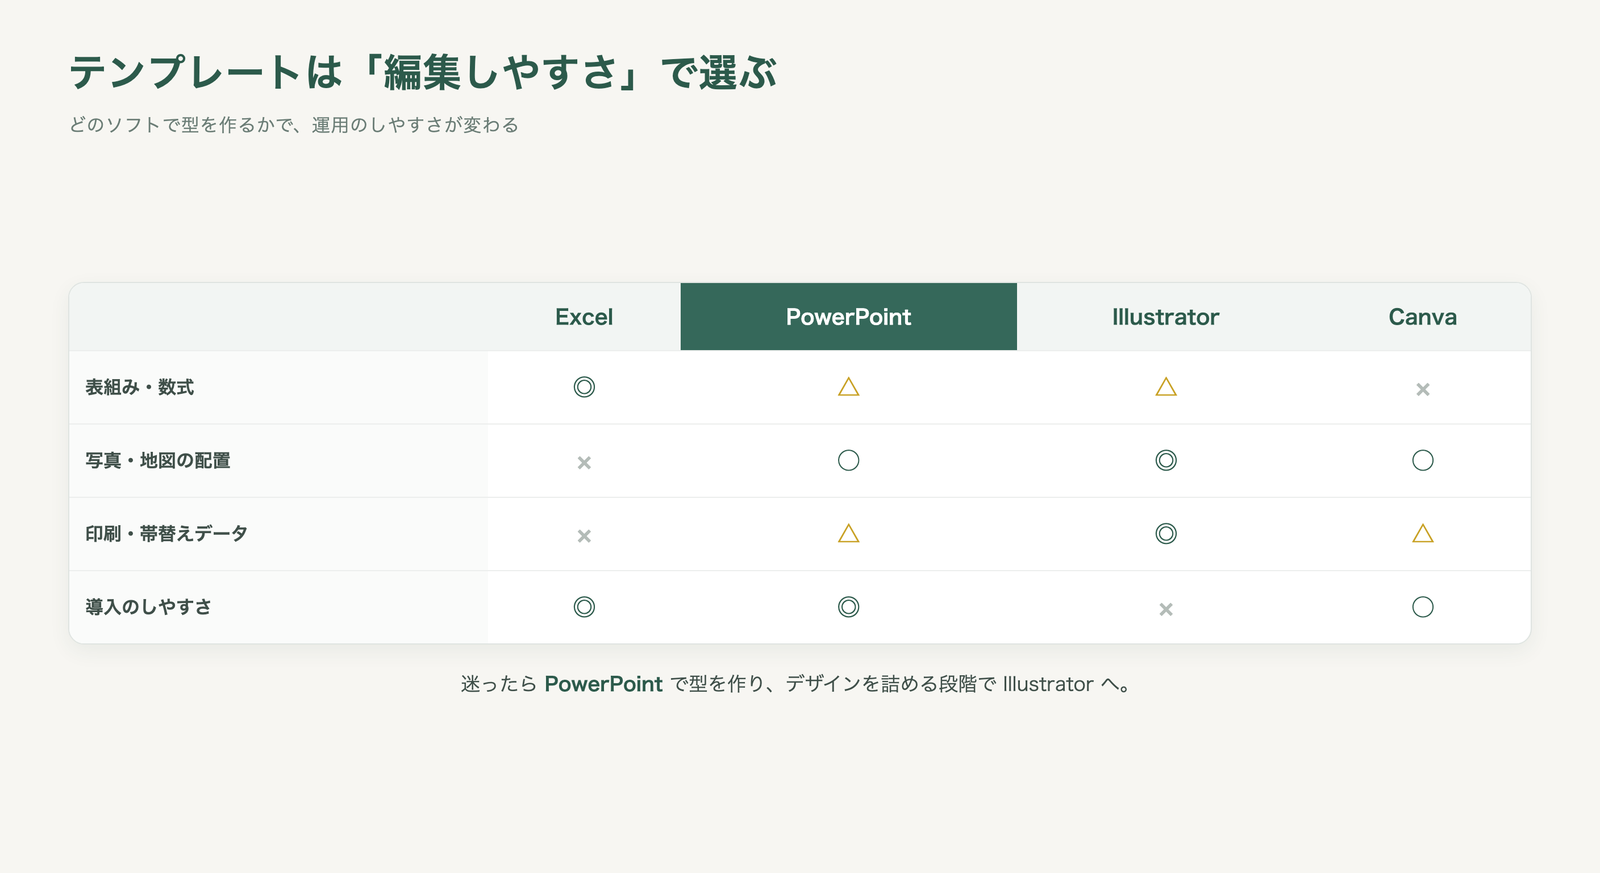Image resolution: width=1600 pixels, height=873 pixels.
Task: Click the cross icon for Canva 表組み・数式
Action: pos(1423,389)
